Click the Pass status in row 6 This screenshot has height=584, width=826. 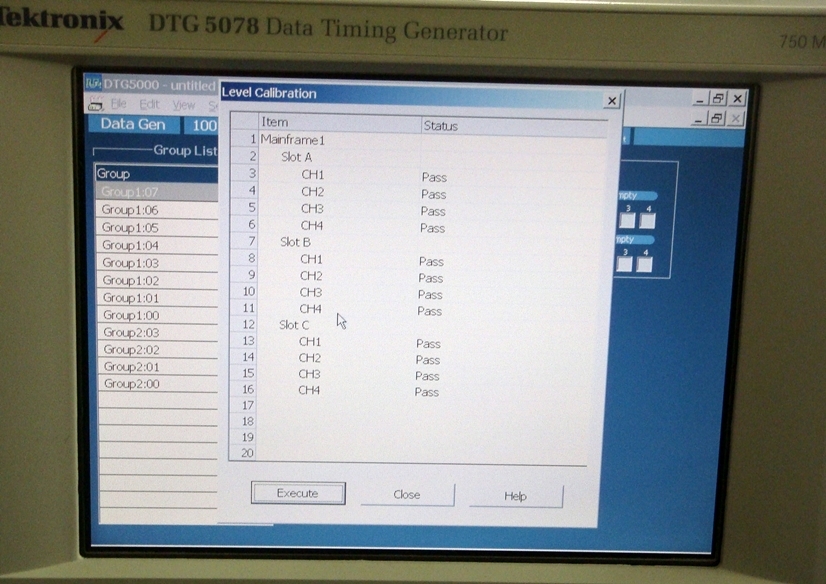point(432,229)
